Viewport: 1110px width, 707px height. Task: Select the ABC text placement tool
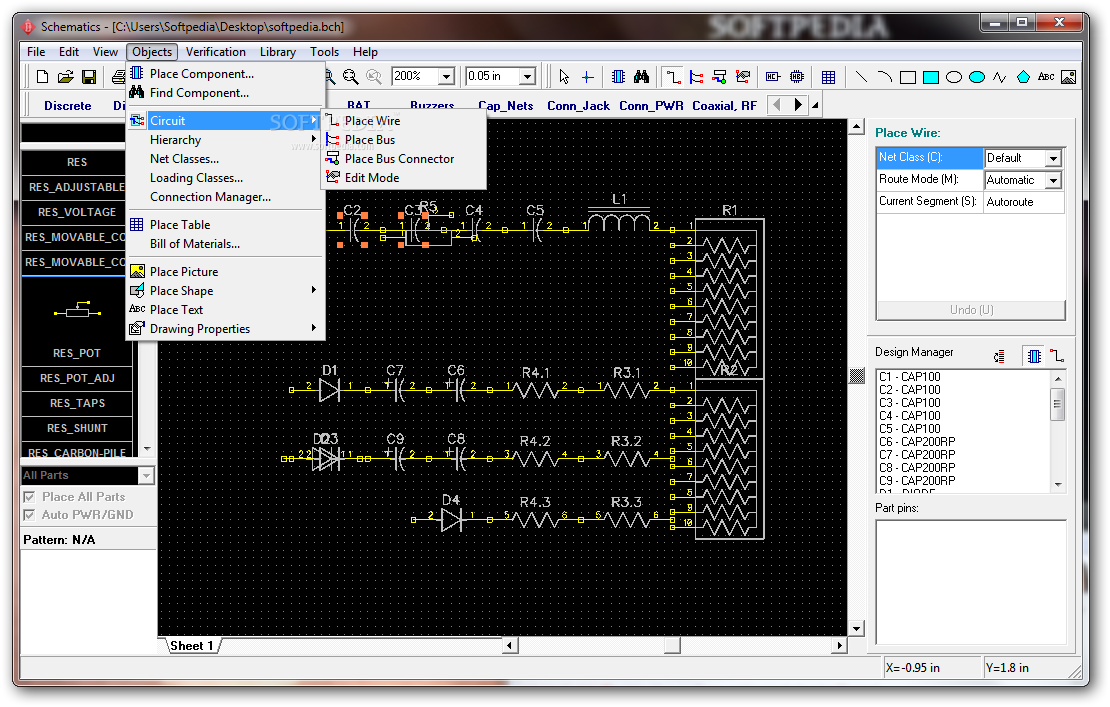[x=1046, y=76]
